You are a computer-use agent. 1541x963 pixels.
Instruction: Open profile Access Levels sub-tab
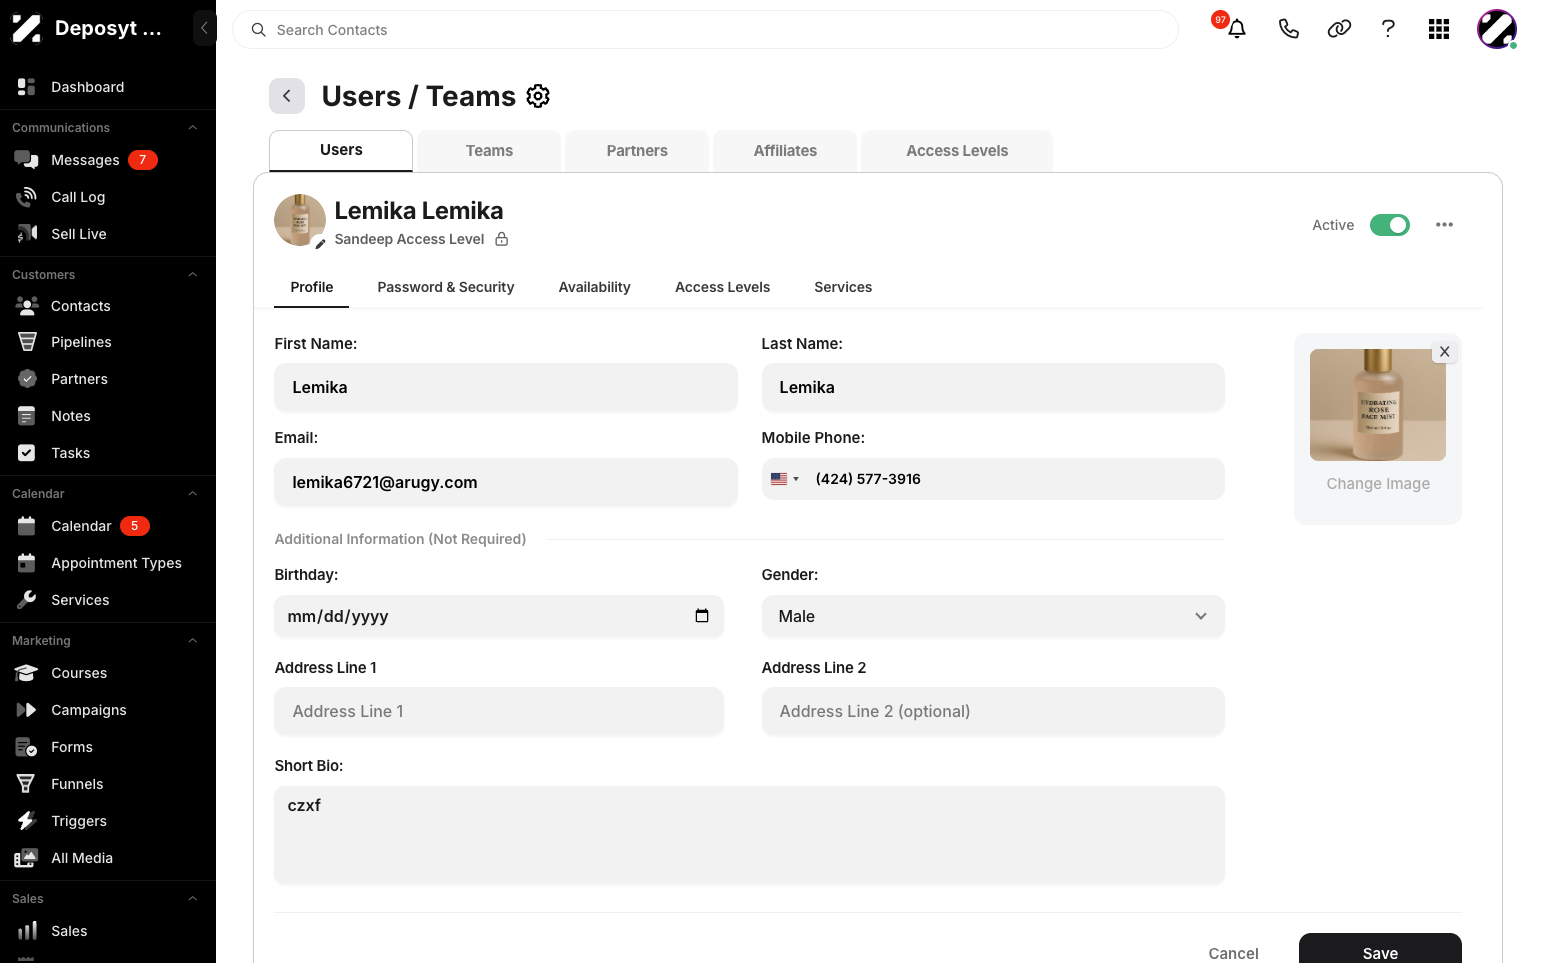(722, 287)
